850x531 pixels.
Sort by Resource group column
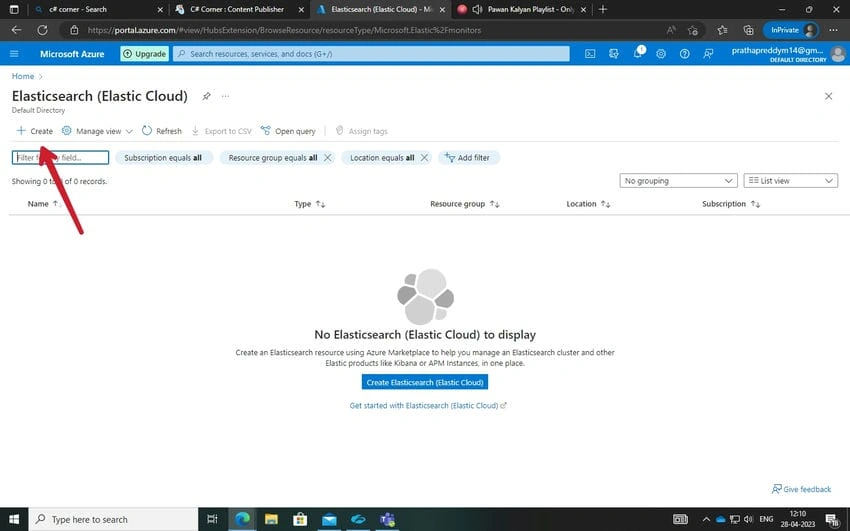[465, 204]
